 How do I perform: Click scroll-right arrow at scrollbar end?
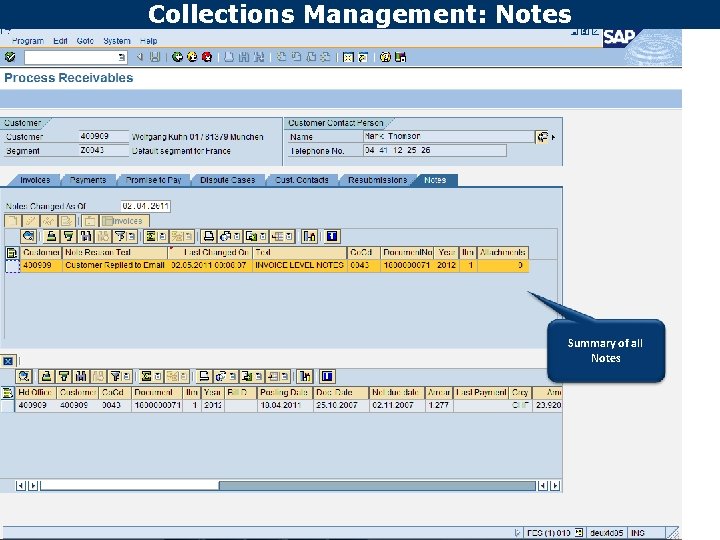[555, 486]
